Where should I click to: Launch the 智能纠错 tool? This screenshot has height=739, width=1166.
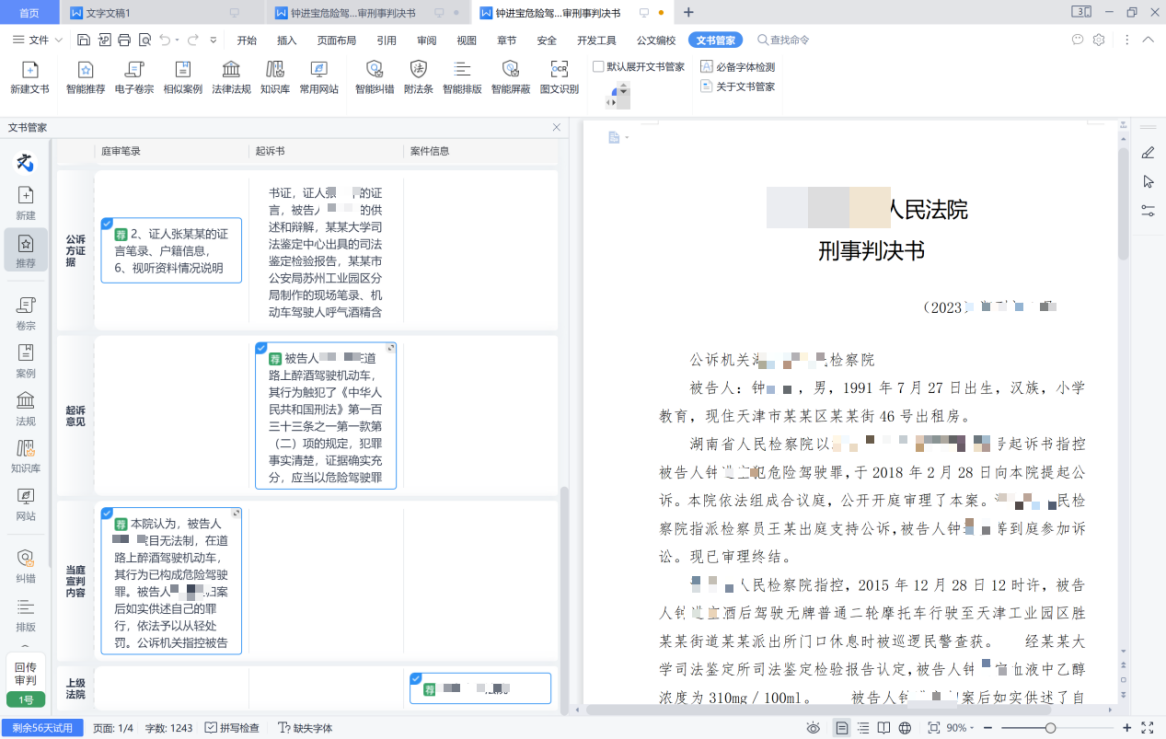(x=374, y=77)
